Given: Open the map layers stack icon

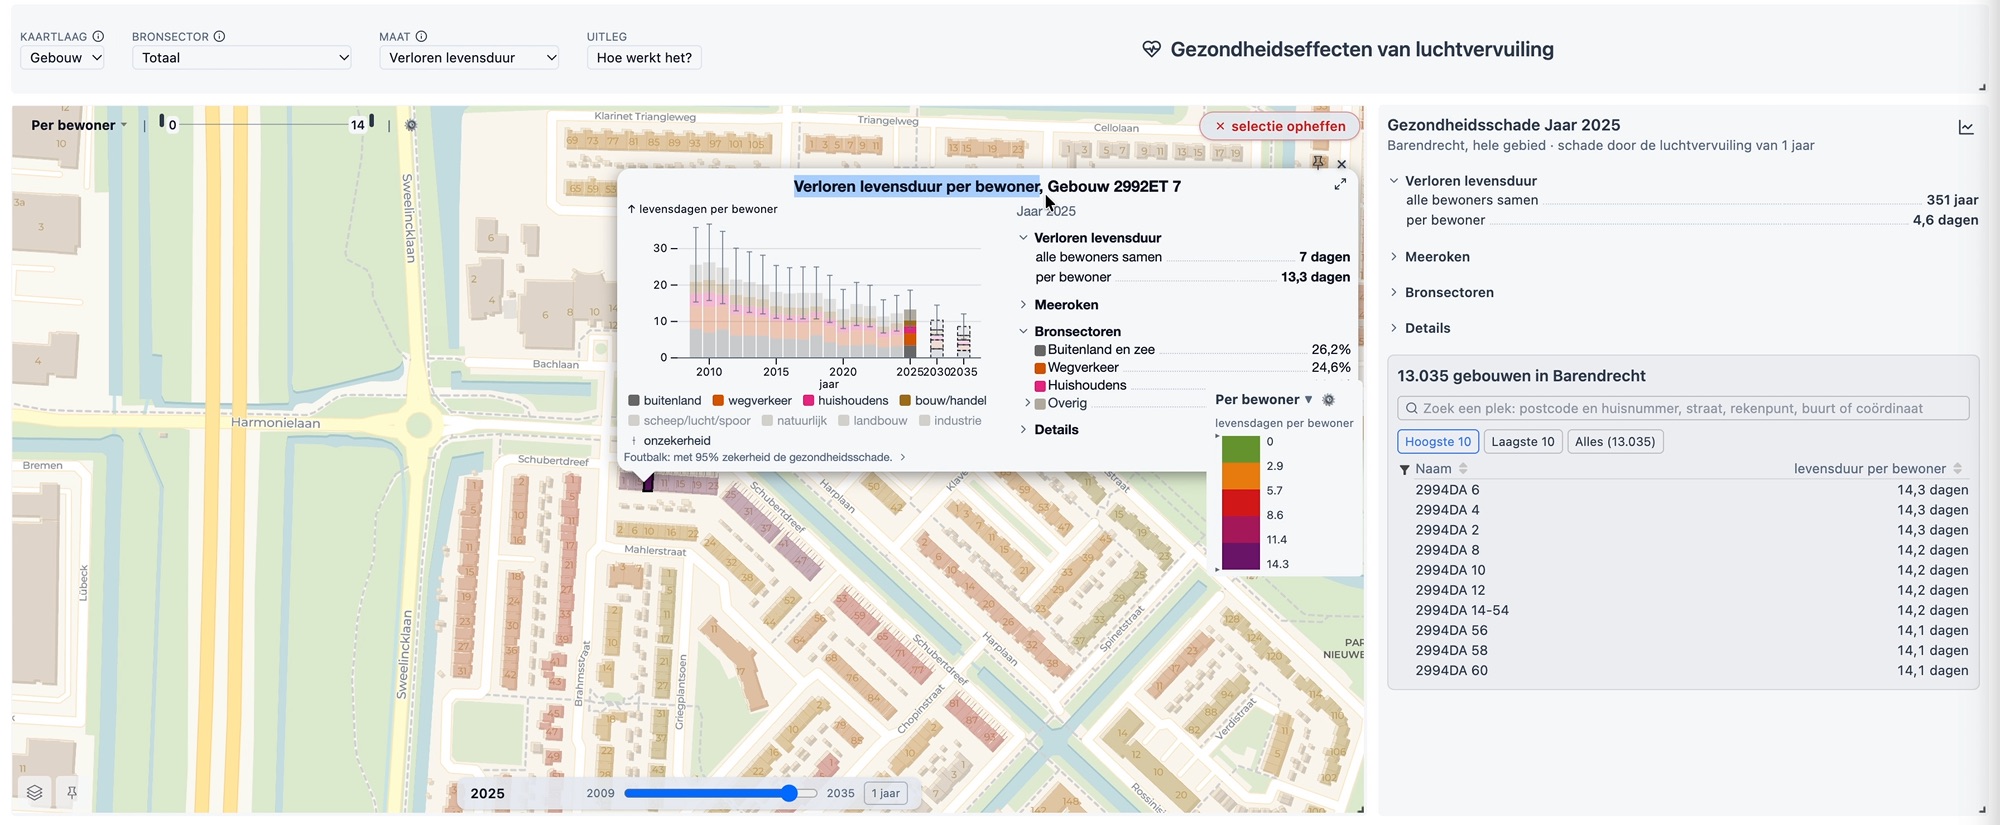Looking at the screenshot, I should click(x=35, y=793).
